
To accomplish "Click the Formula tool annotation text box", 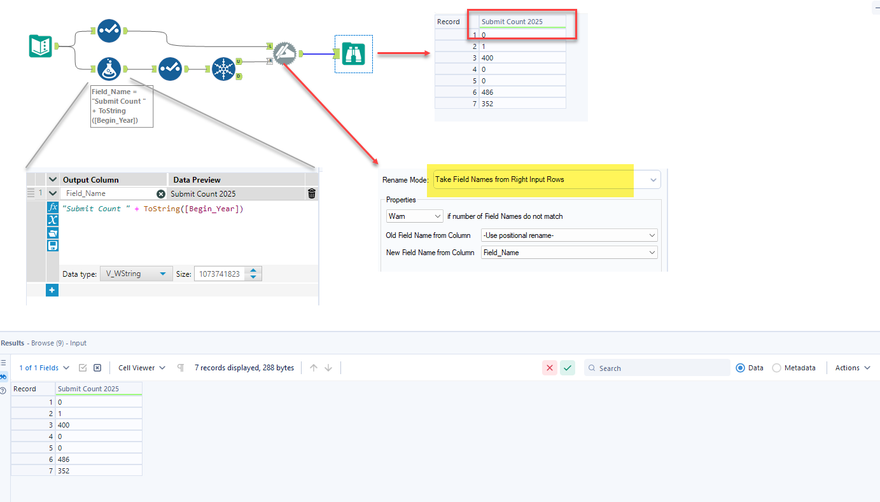I will coord(122,106).
